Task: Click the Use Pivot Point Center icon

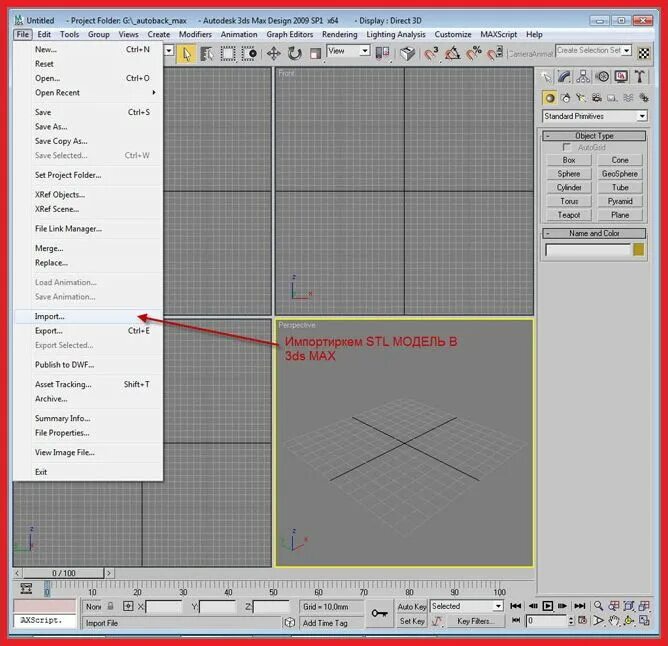Action: [x=382, y=53]
